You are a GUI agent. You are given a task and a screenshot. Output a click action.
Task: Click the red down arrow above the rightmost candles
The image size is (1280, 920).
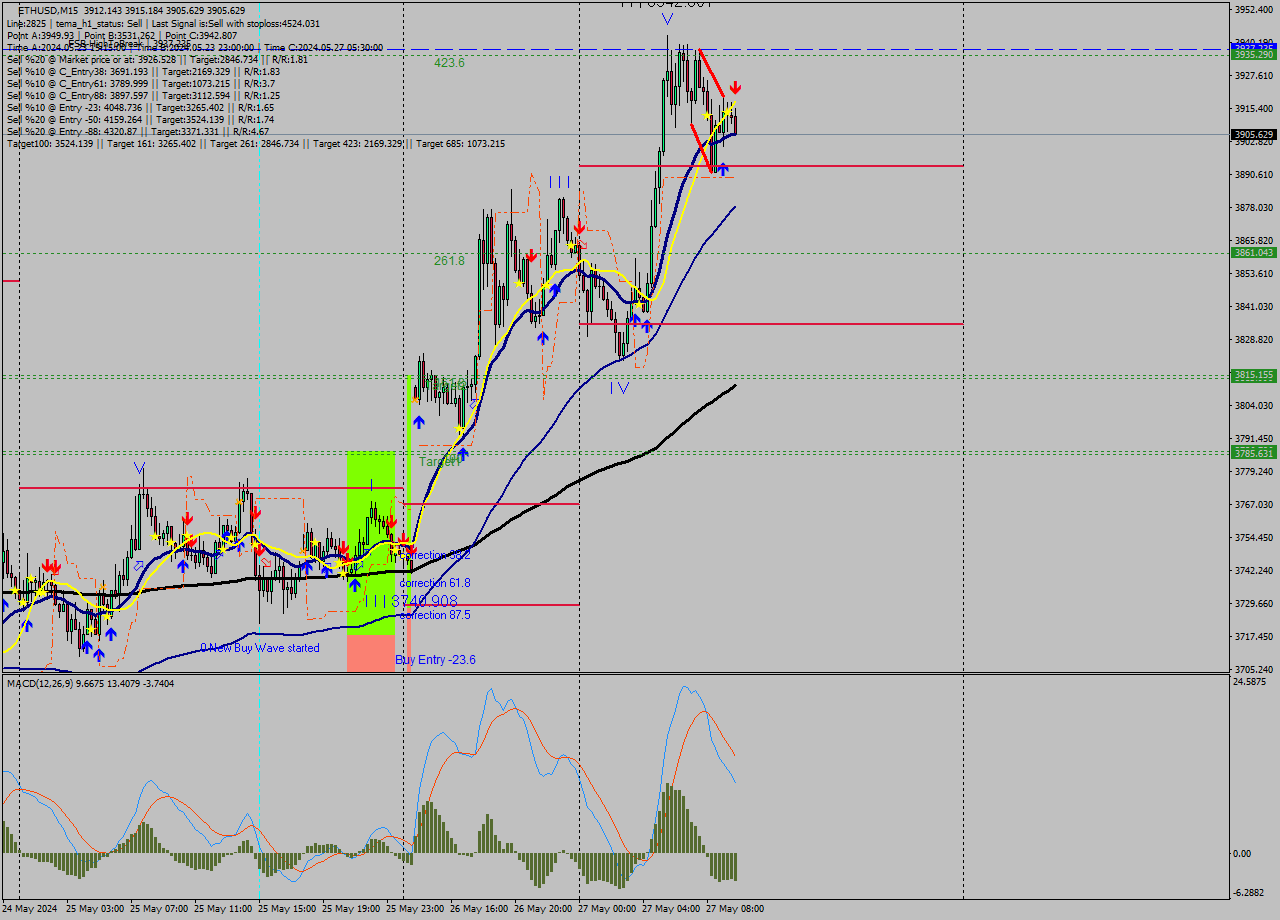[735, 88]
